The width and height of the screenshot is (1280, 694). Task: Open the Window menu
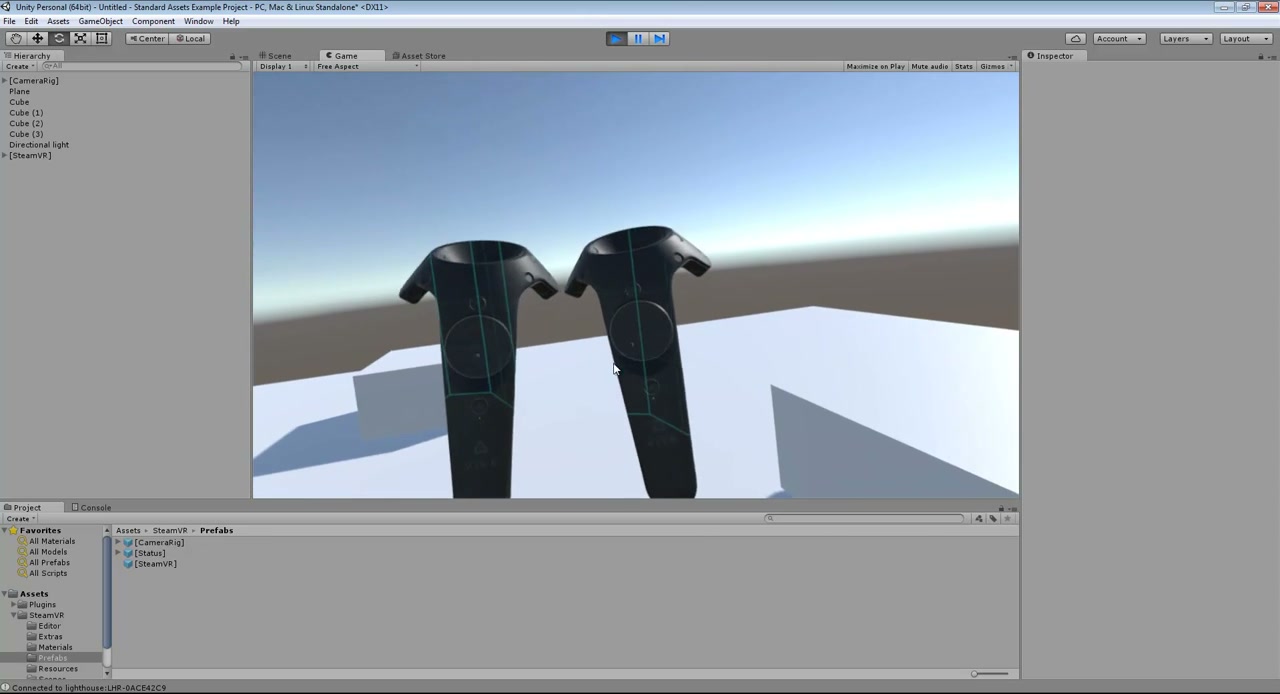point(198,21)
